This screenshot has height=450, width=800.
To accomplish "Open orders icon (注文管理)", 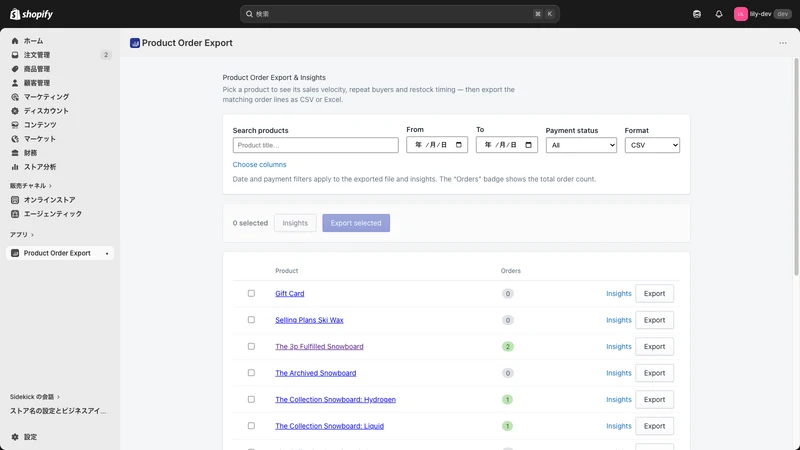I will tap(15, 55).
